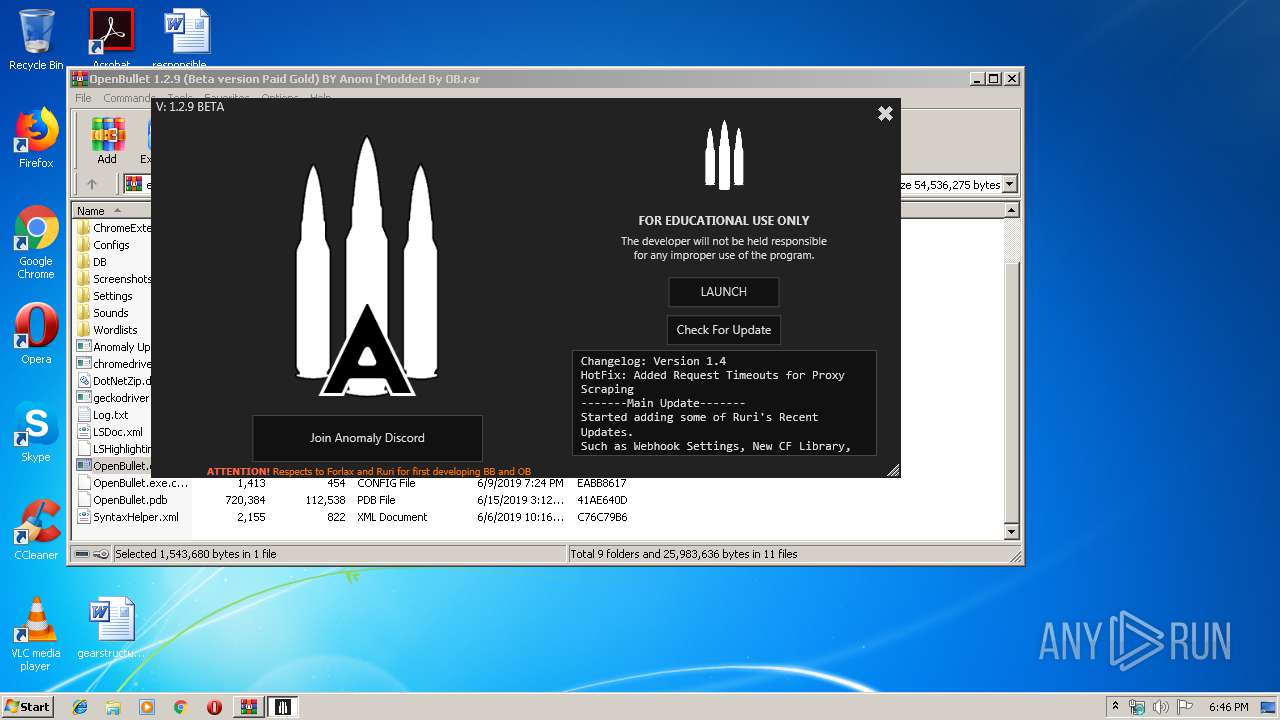
Task: Select the Settings folder in the list
Action: point(104,296)
